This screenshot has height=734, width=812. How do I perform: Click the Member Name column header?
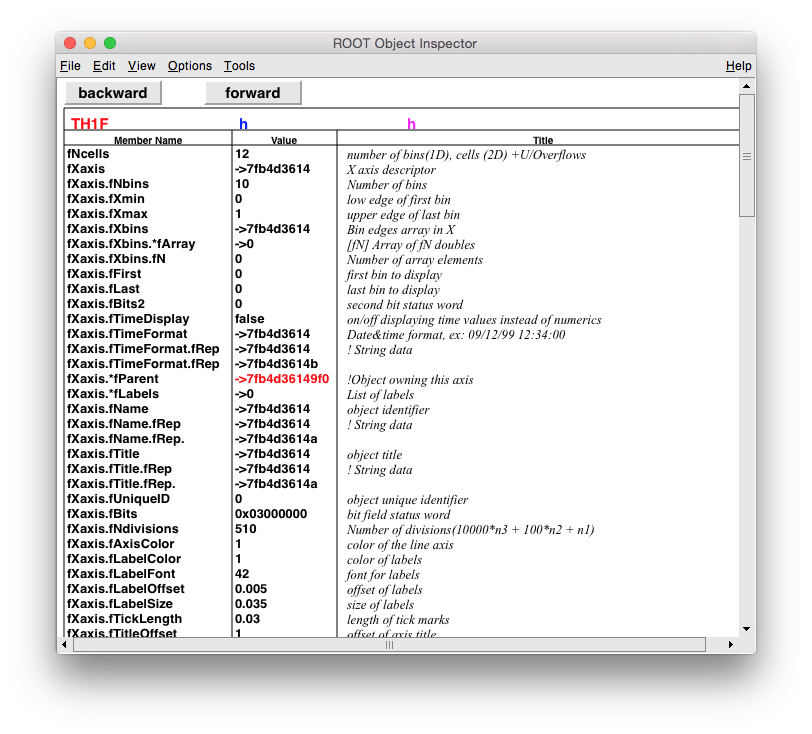(x=148, y=141)
